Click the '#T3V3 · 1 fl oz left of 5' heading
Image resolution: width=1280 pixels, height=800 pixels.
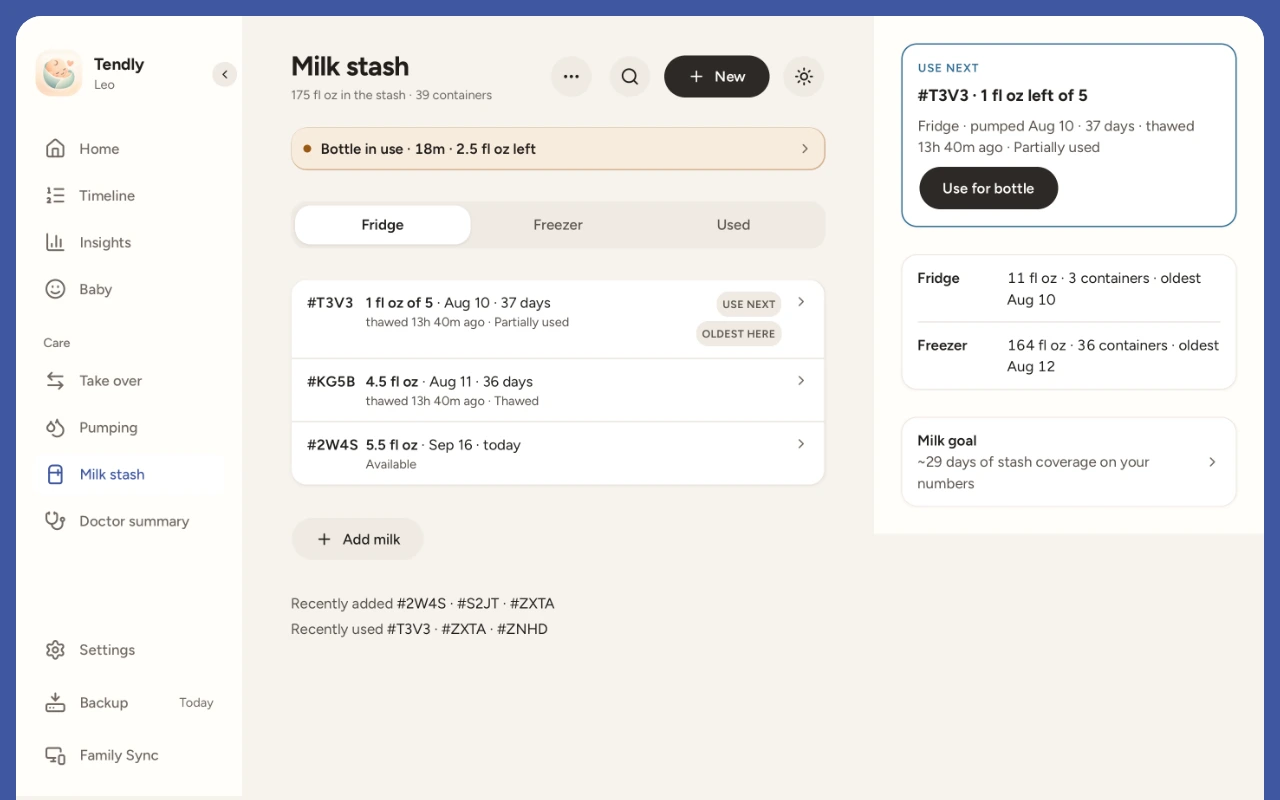1003,96
